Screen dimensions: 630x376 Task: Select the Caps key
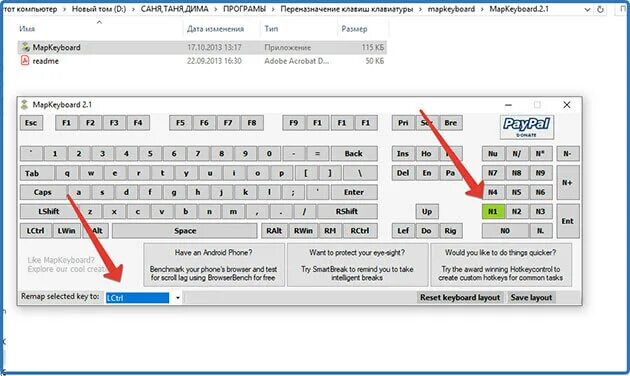(43, 192)
